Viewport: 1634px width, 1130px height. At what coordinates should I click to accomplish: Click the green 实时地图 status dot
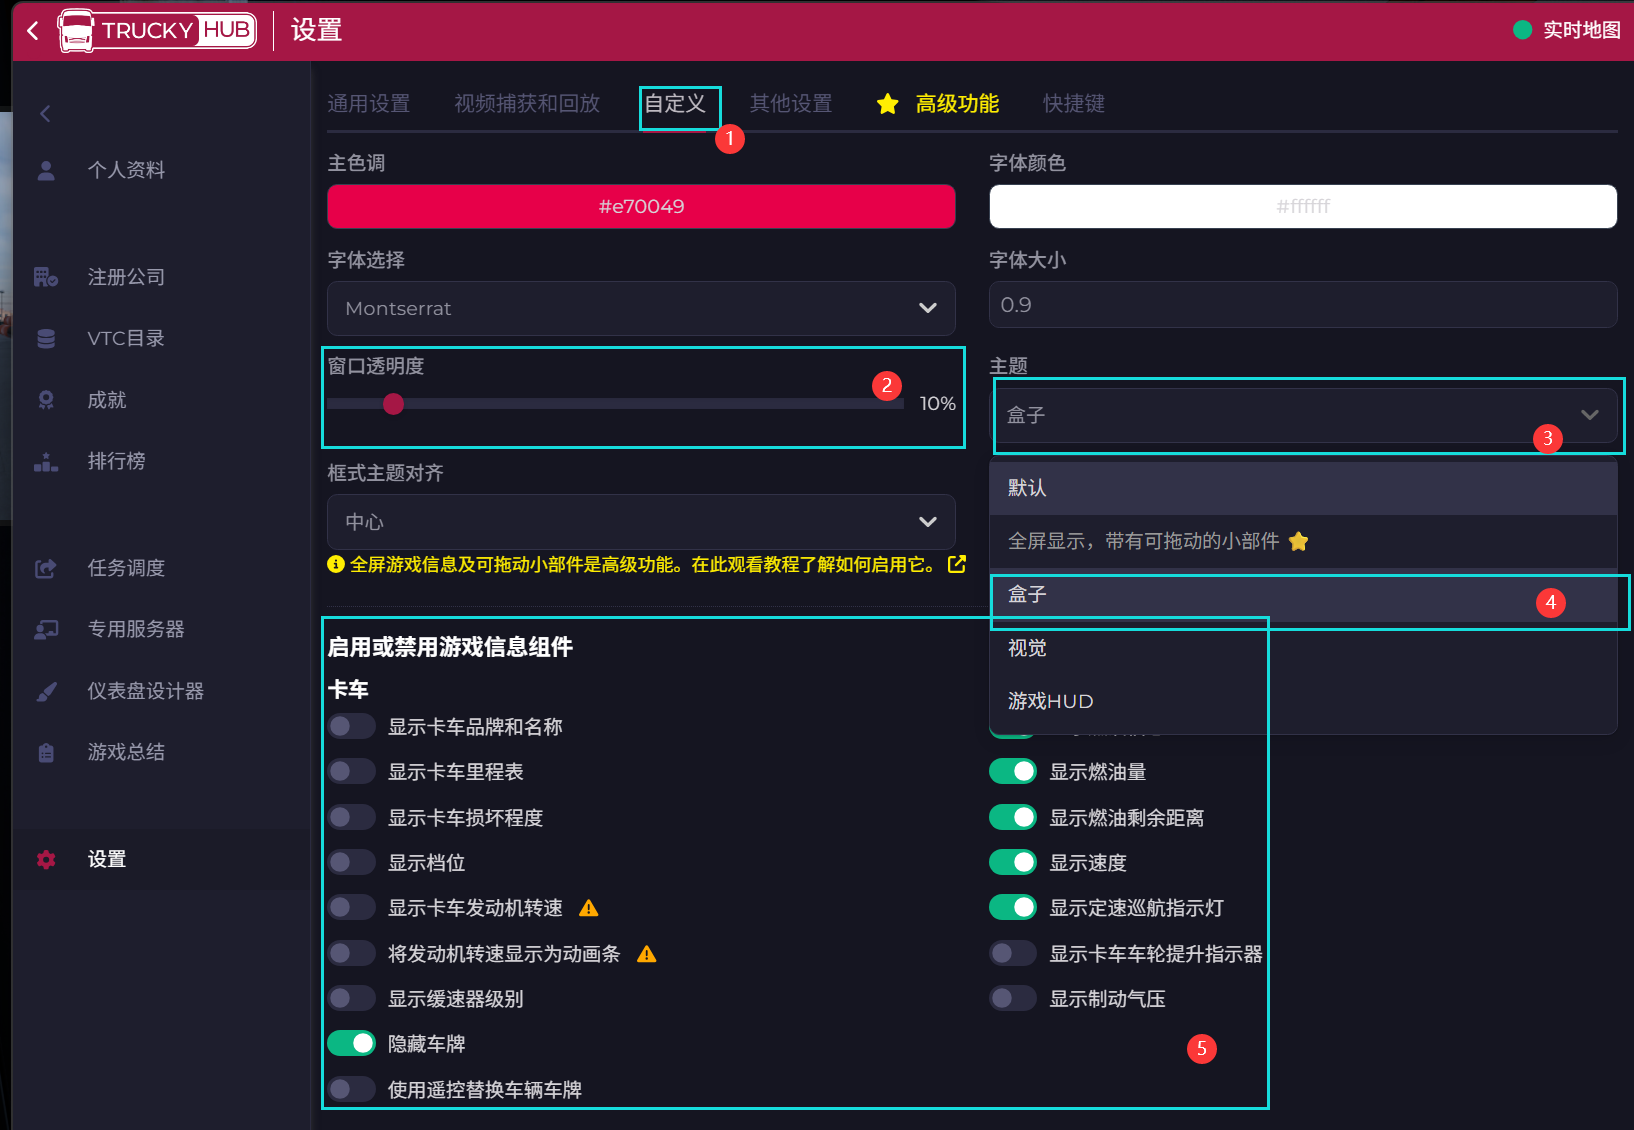1522,30
